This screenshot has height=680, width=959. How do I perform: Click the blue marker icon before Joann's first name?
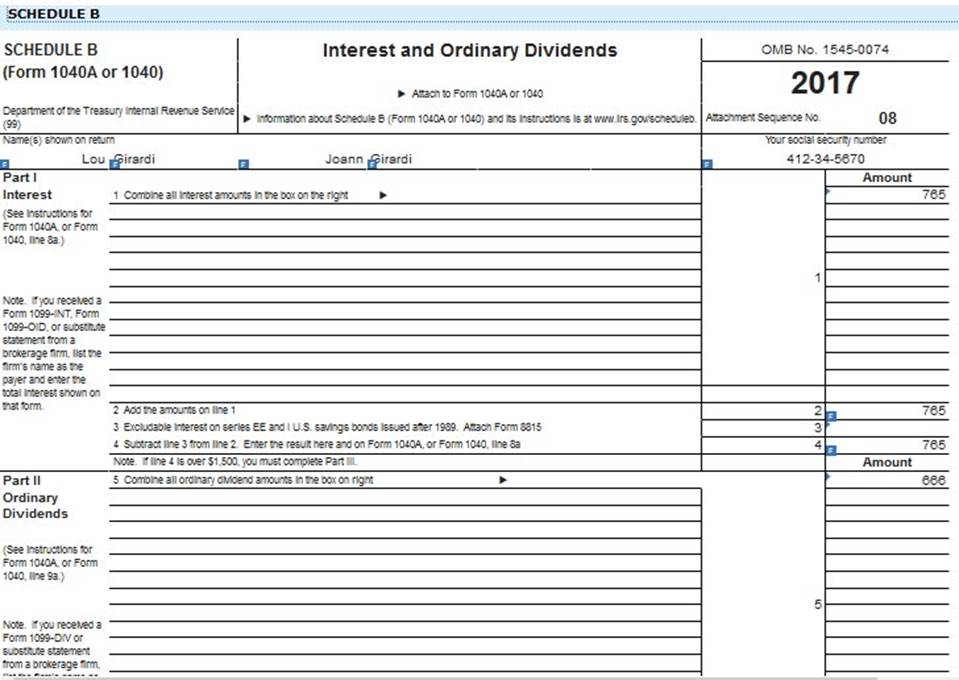point(243,163)
